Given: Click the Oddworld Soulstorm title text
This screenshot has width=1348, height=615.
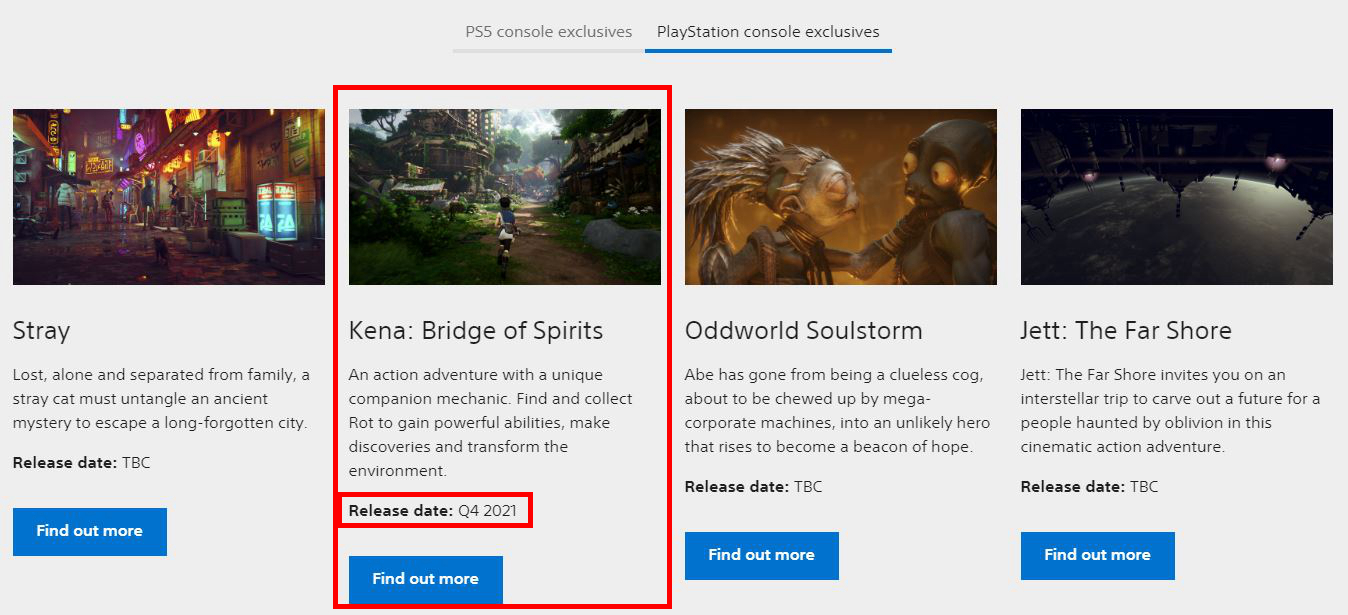Looking at the screenshot, I should [x=803, y=331].
